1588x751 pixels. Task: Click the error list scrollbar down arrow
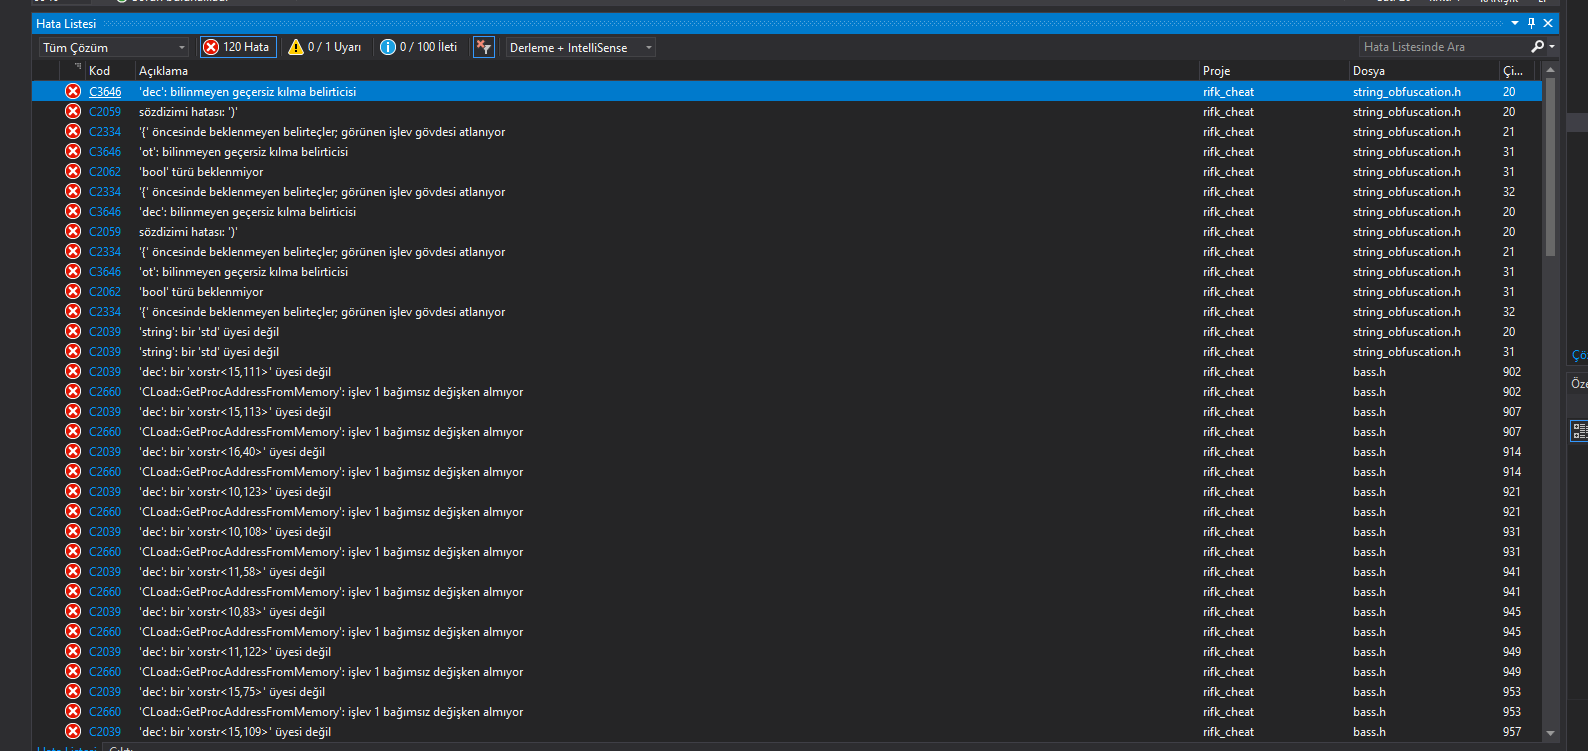[1551, 733]
